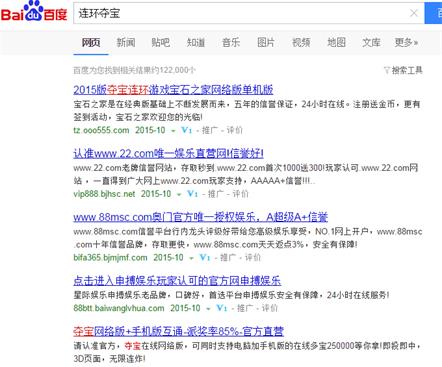Viewport: 442px width, 367px height.
Task: Click the 88btt.baiwanglvhua.com green URL
Action: 119,308
